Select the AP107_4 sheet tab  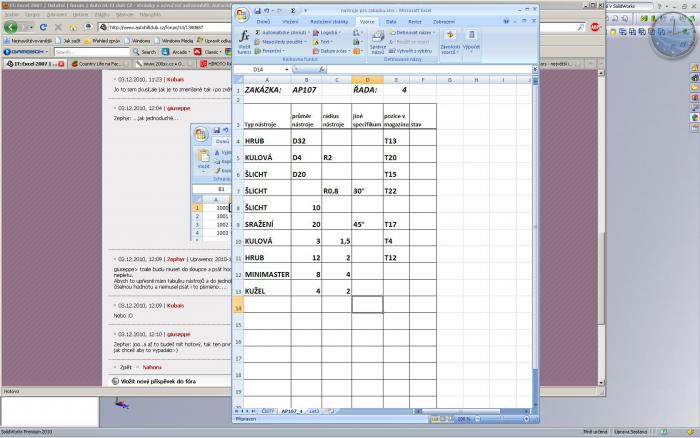pyautogui.click(x=292, y=410)
